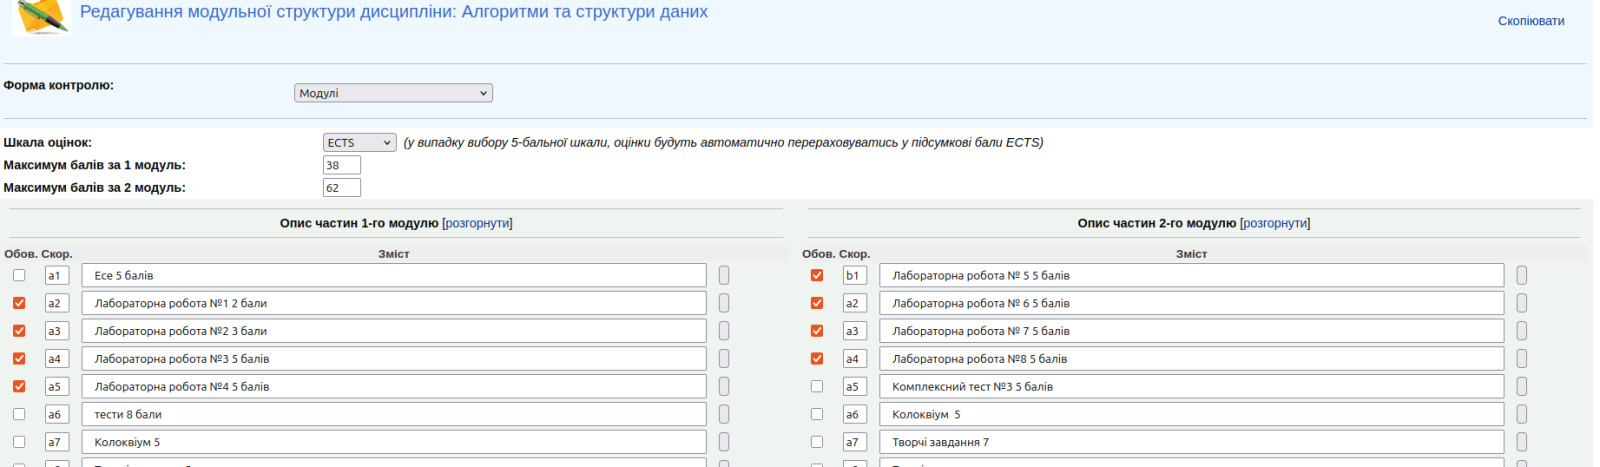Open the Форма контролю dropdown showing Модулі
Viewport: 1600px width, 467px height.
[393, 93]
